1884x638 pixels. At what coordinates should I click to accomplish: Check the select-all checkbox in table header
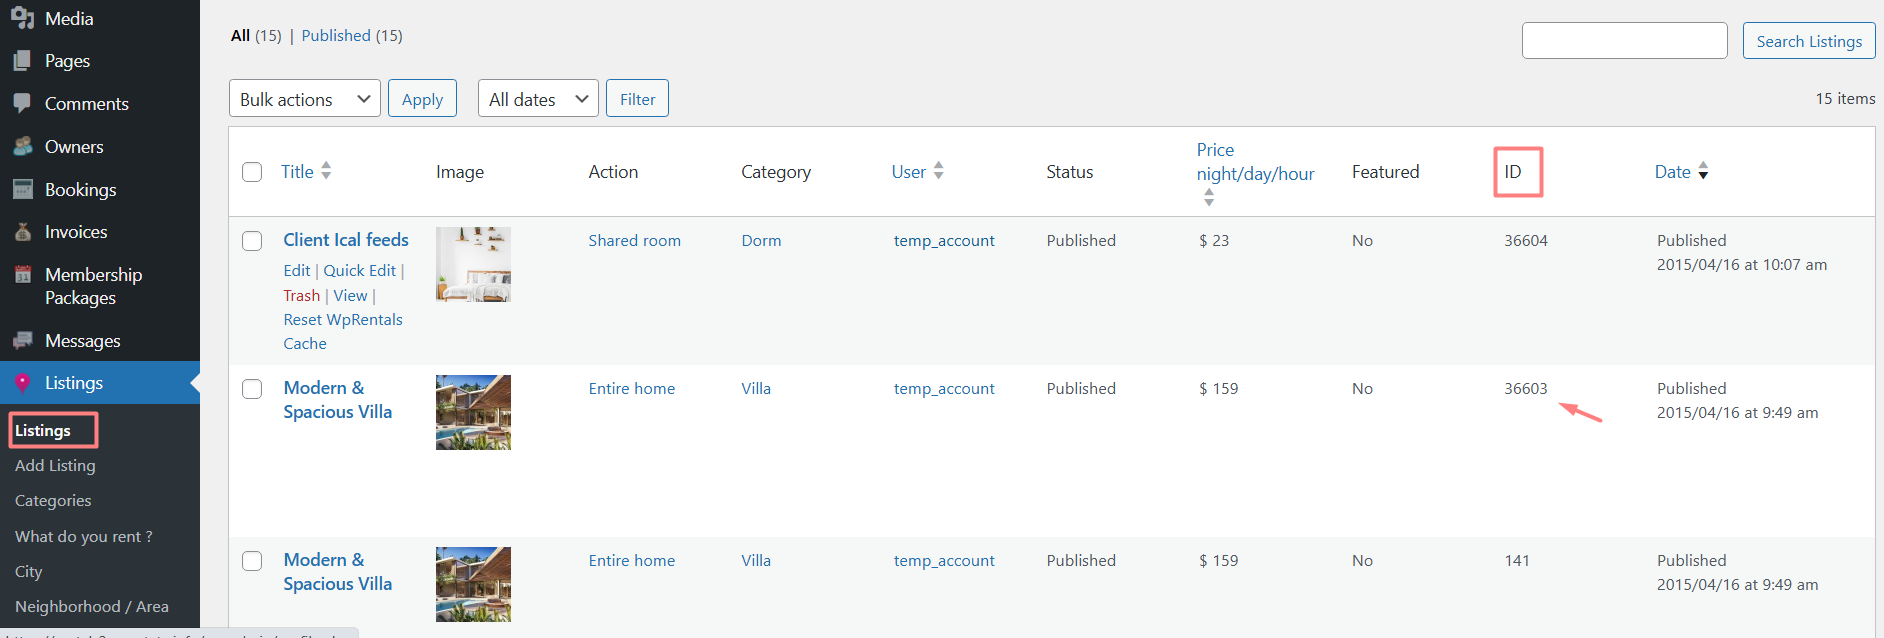click(252, 172)
